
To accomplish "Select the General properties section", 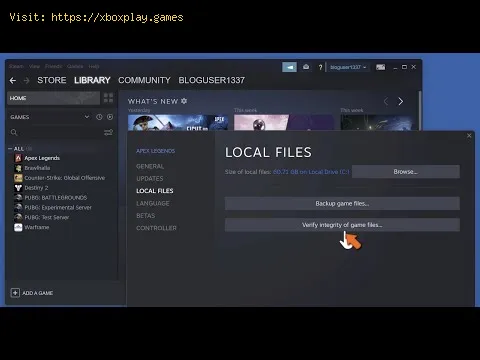I will pyautogui.click(x=150, y=166).
